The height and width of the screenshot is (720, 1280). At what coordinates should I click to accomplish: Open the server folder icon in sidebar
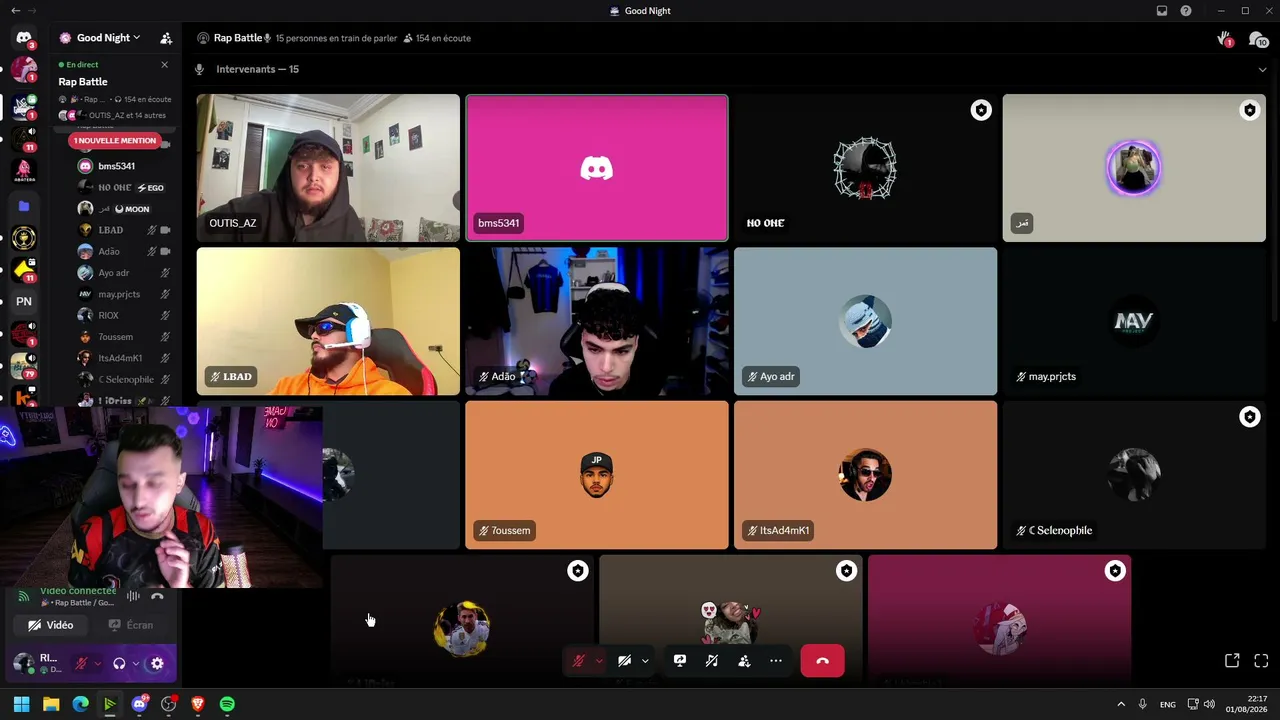point(24,206)
